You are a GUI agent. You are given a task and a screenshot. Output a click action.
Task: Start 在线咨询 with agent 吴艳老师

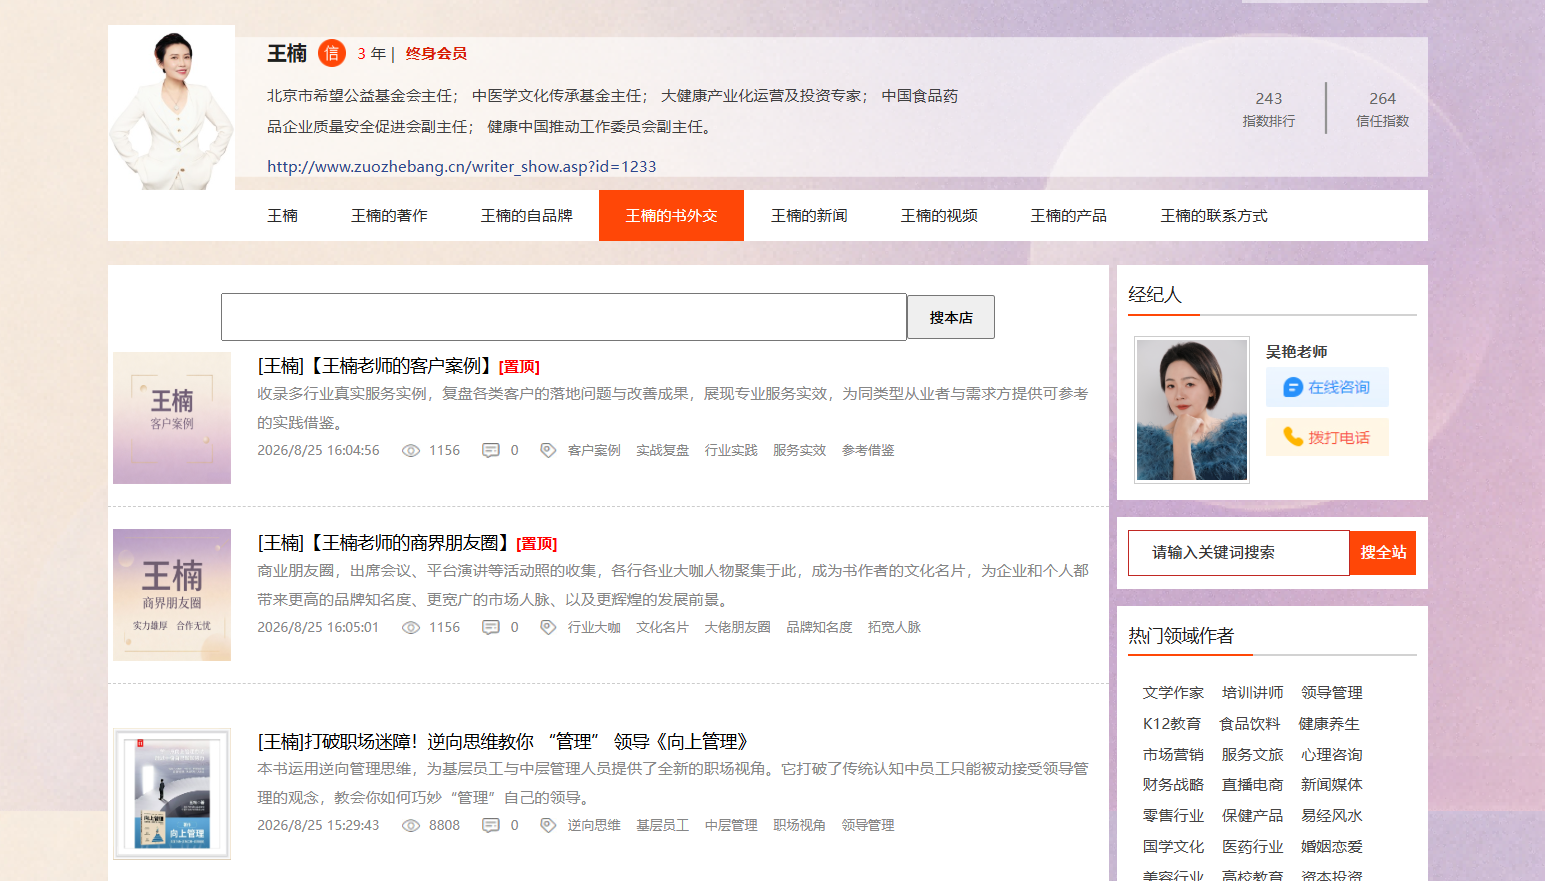click(1327, 387)
